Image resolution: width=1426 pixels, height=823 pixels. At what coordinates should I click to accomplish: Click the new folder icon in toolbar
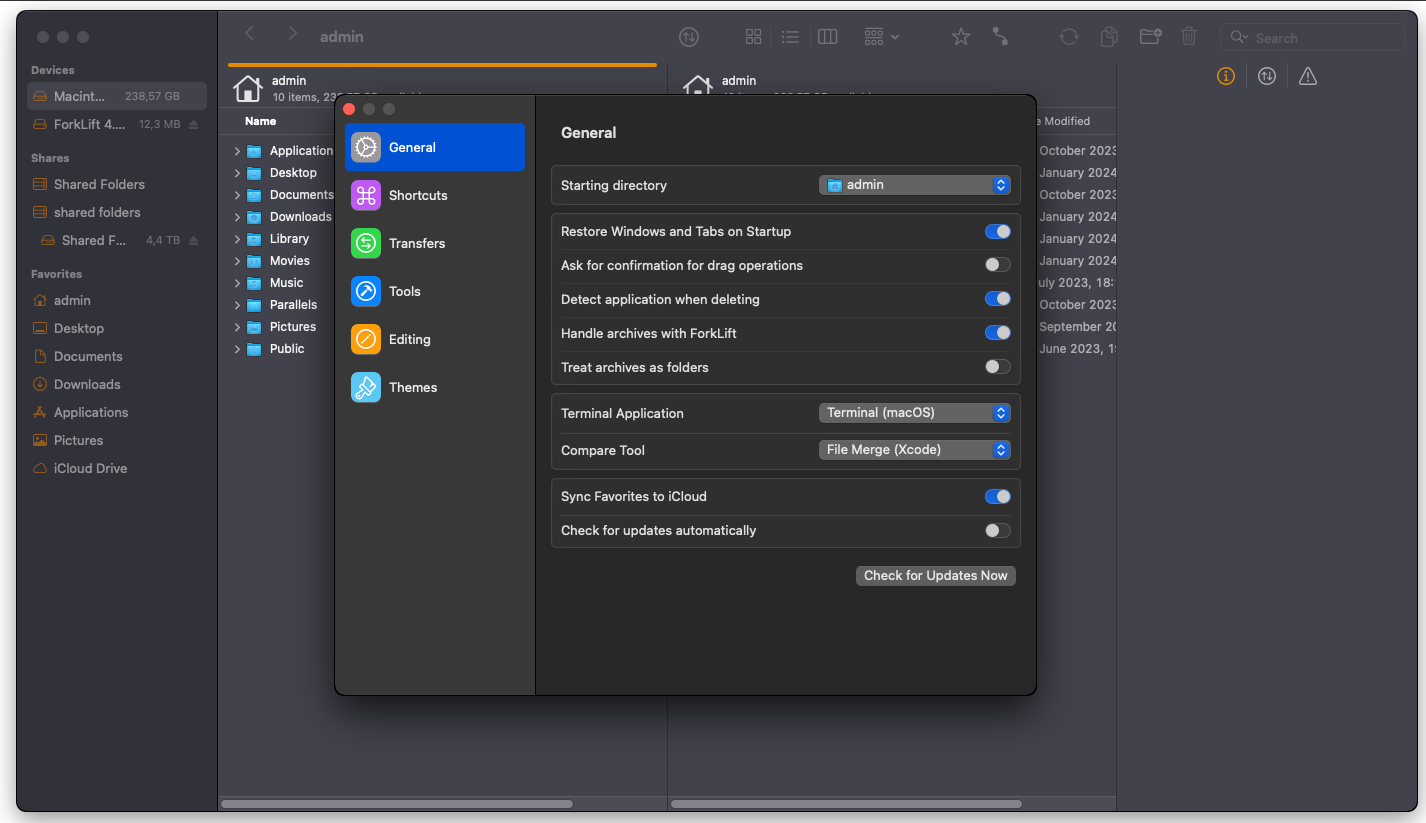tap(1150, 37)
